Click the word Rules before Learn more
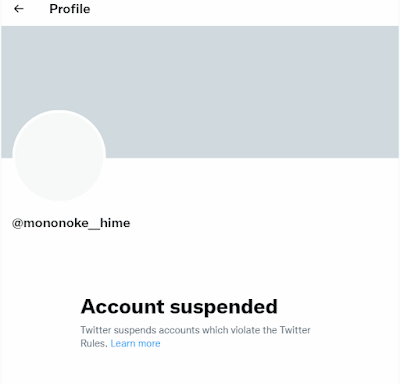This screenshot has width=400, height=384. (x=94, y=343)
